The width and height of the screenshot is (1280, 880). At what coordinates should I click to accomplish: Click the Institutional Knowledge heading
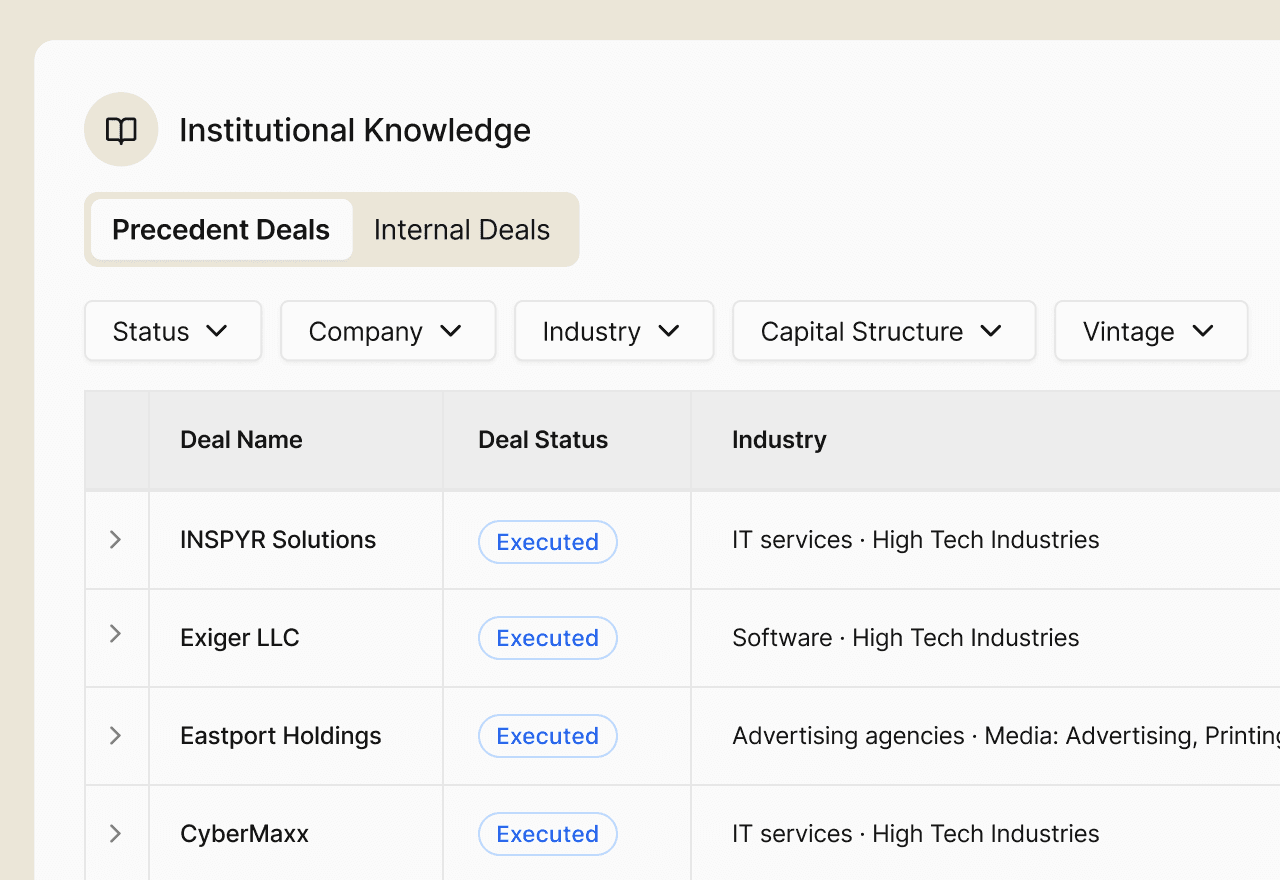pos(355,130)
